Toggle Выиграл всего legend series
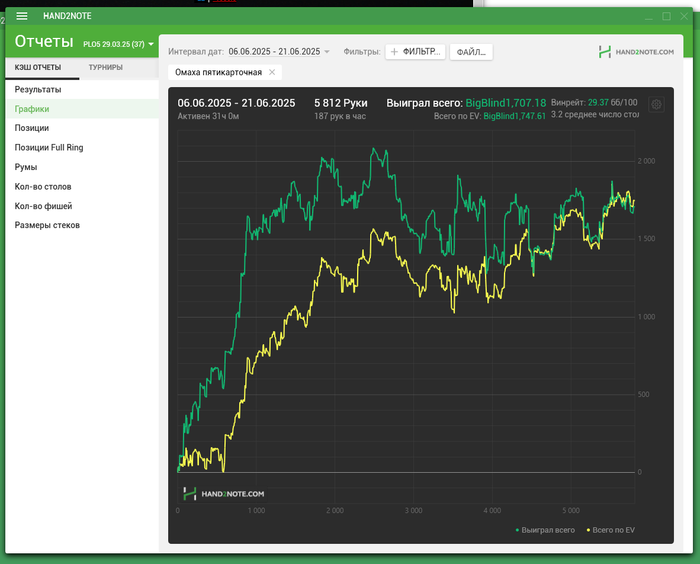Screen dimensions: 700x564 tap(545, 530)
